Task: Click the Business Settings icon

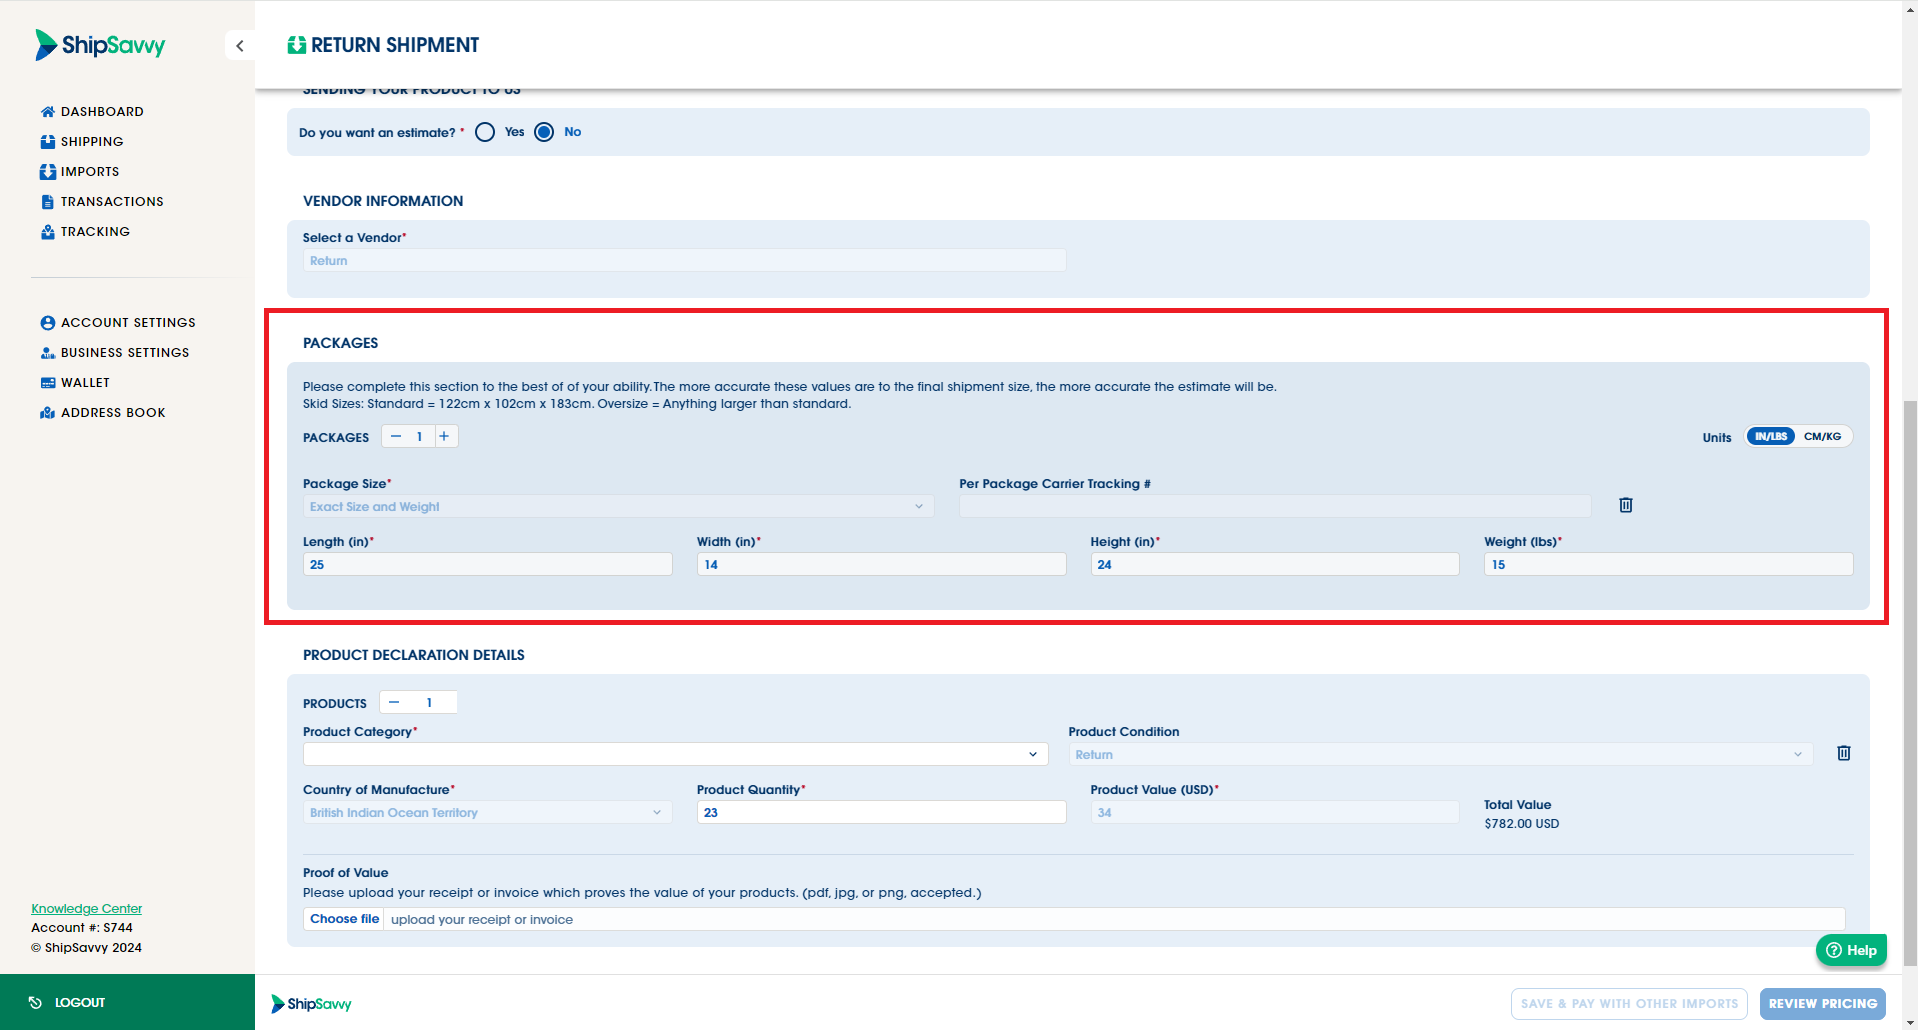Action: 47,353
